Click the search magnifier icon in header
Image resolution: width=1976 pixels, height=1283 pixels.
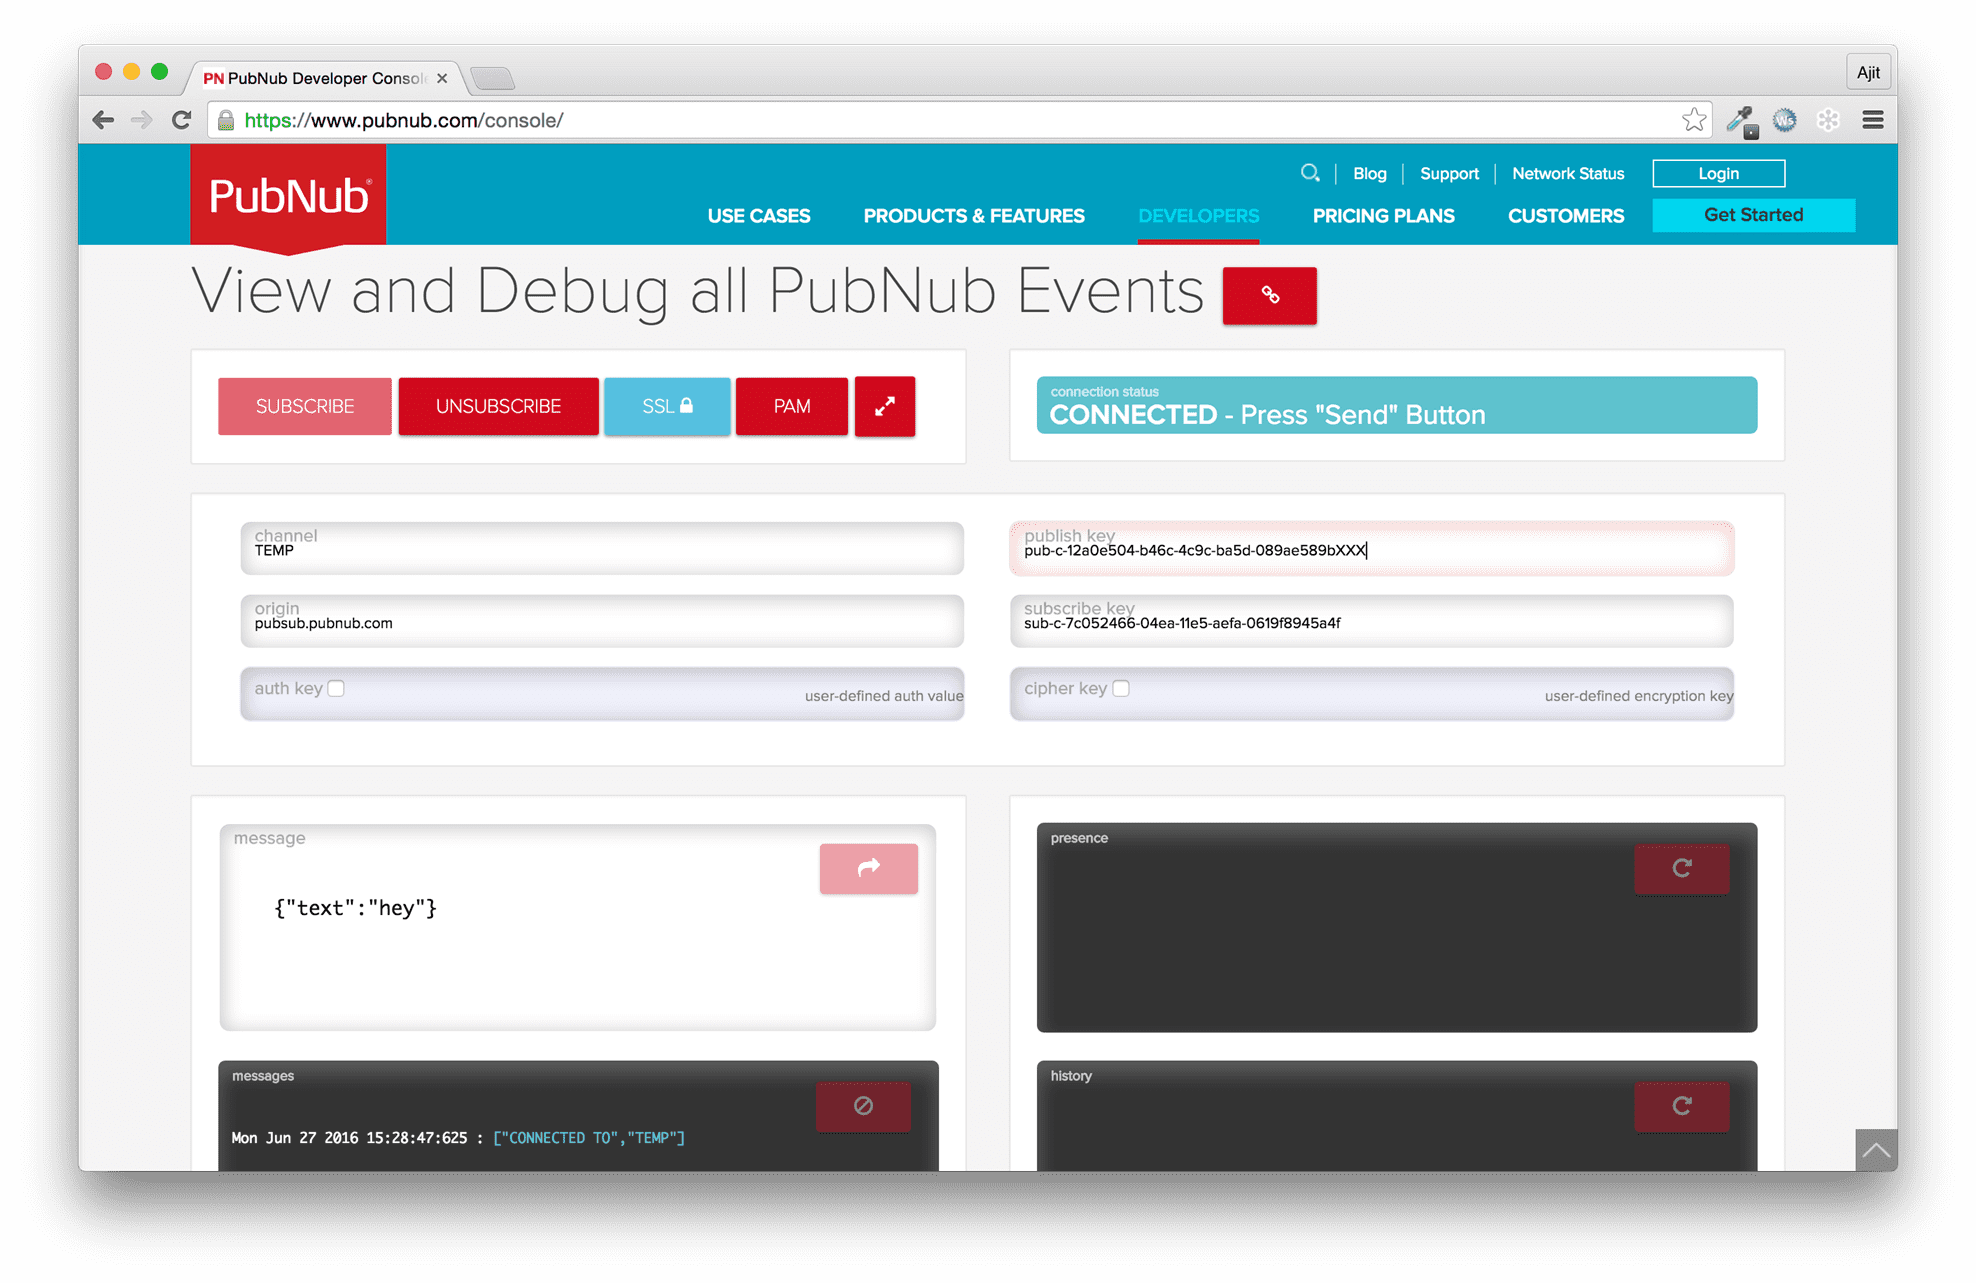coord(1309,173)
